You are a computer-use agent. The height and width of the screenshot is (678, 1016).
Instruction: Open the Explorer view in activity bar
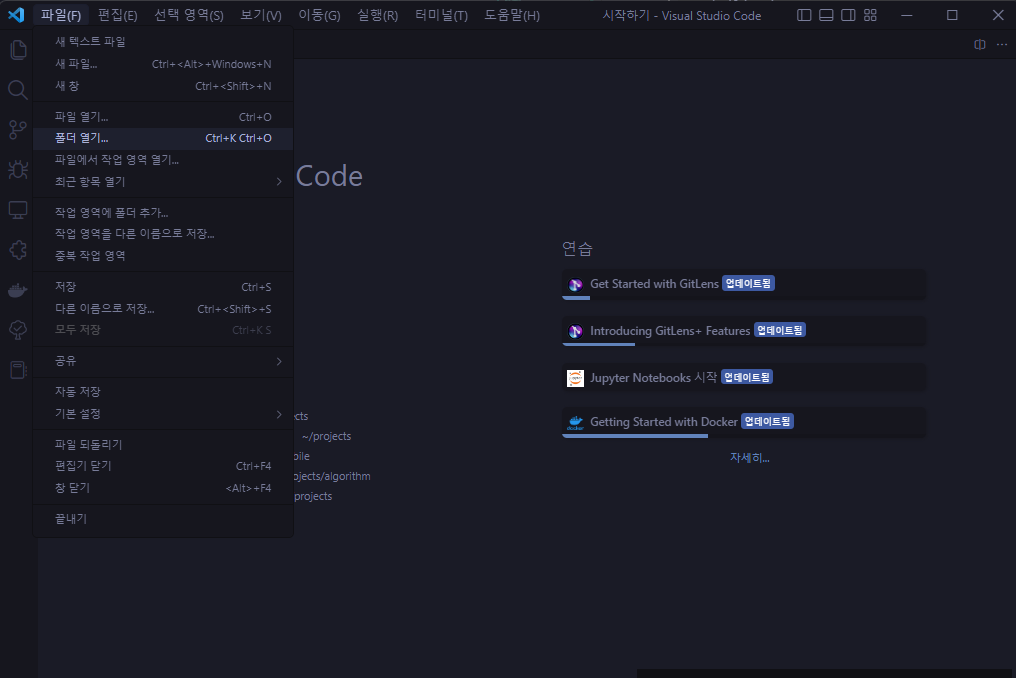point(18,50)
